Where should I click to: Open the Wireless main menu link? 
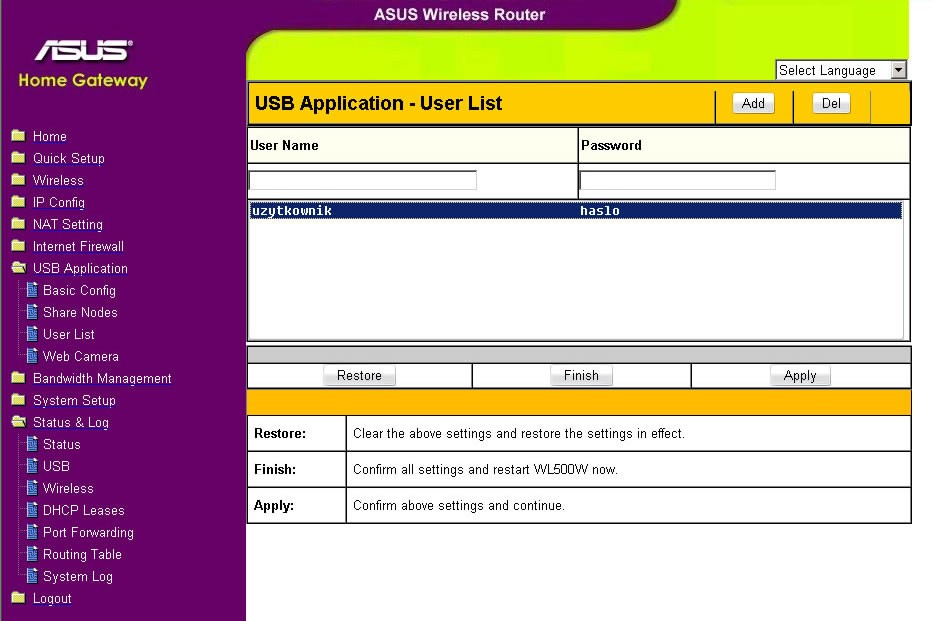point(58,180)
